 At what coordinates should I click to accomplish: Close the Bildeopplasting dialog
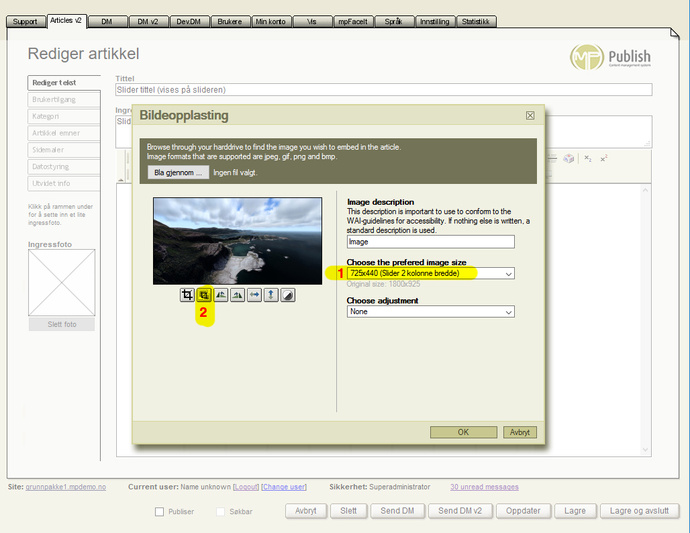[x=530, y=115]
